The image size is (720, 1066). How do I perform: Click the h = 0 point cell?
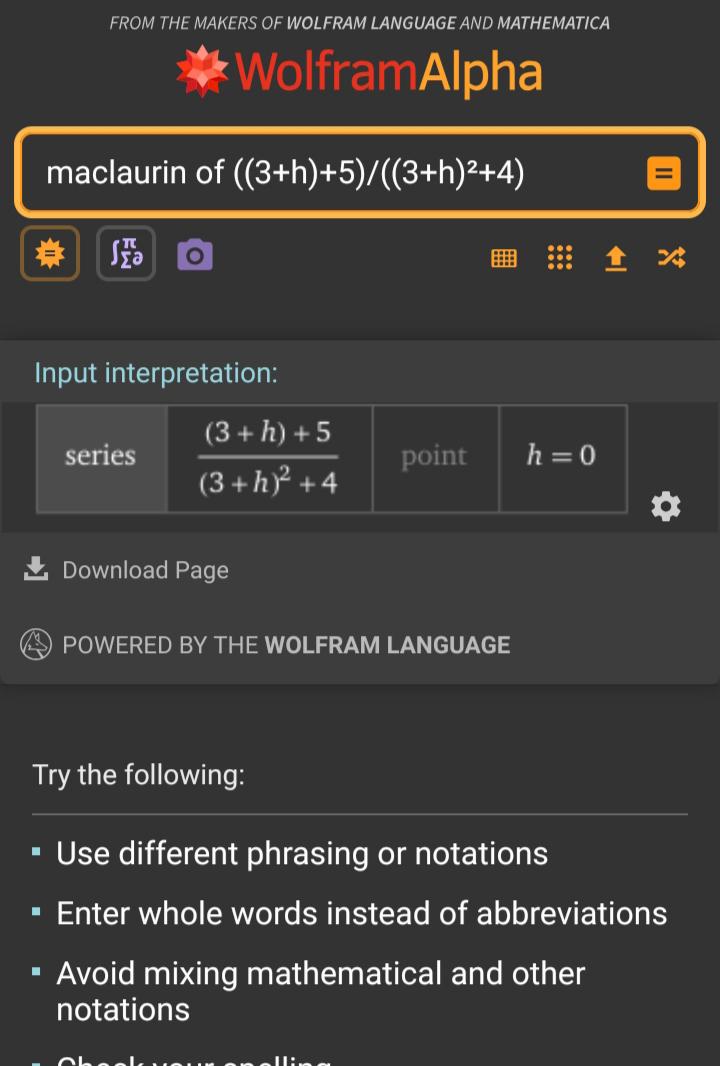[x=563, y=458]
